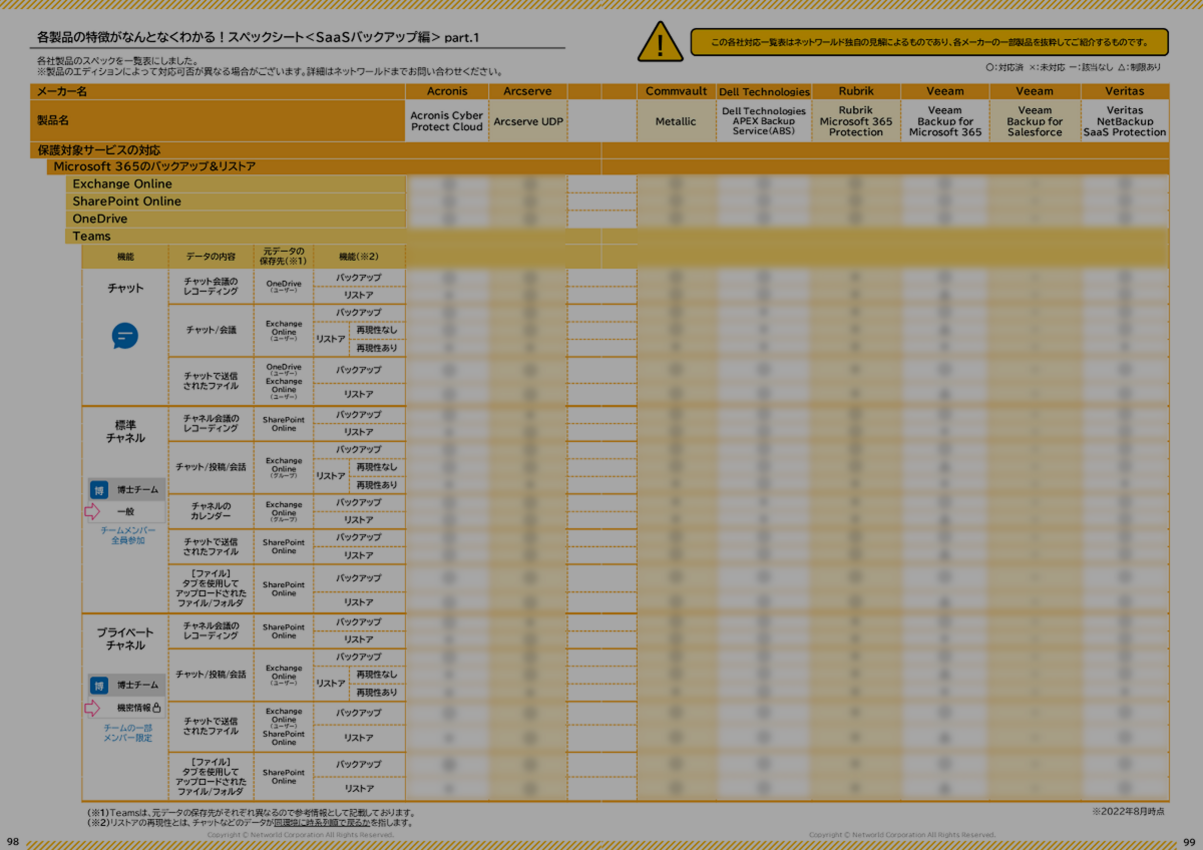Click the 機能(※2) column header
Screen dimensions: 1203x850
click(x=359, y=257)
